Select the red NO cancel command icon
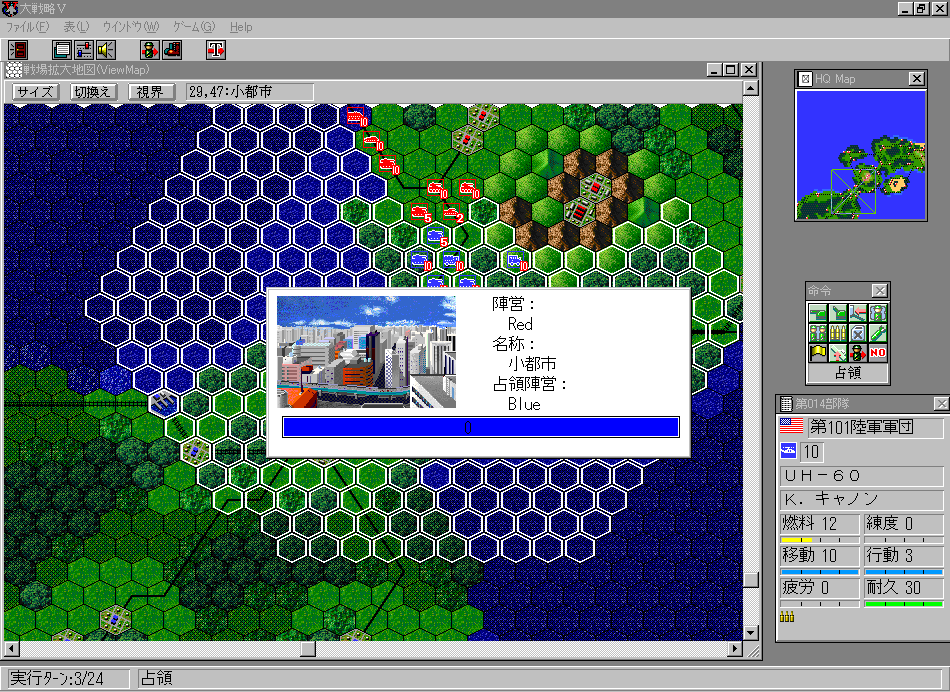This screenshot has width=950, height=692. pyautogui.click(x=878, y=352)
